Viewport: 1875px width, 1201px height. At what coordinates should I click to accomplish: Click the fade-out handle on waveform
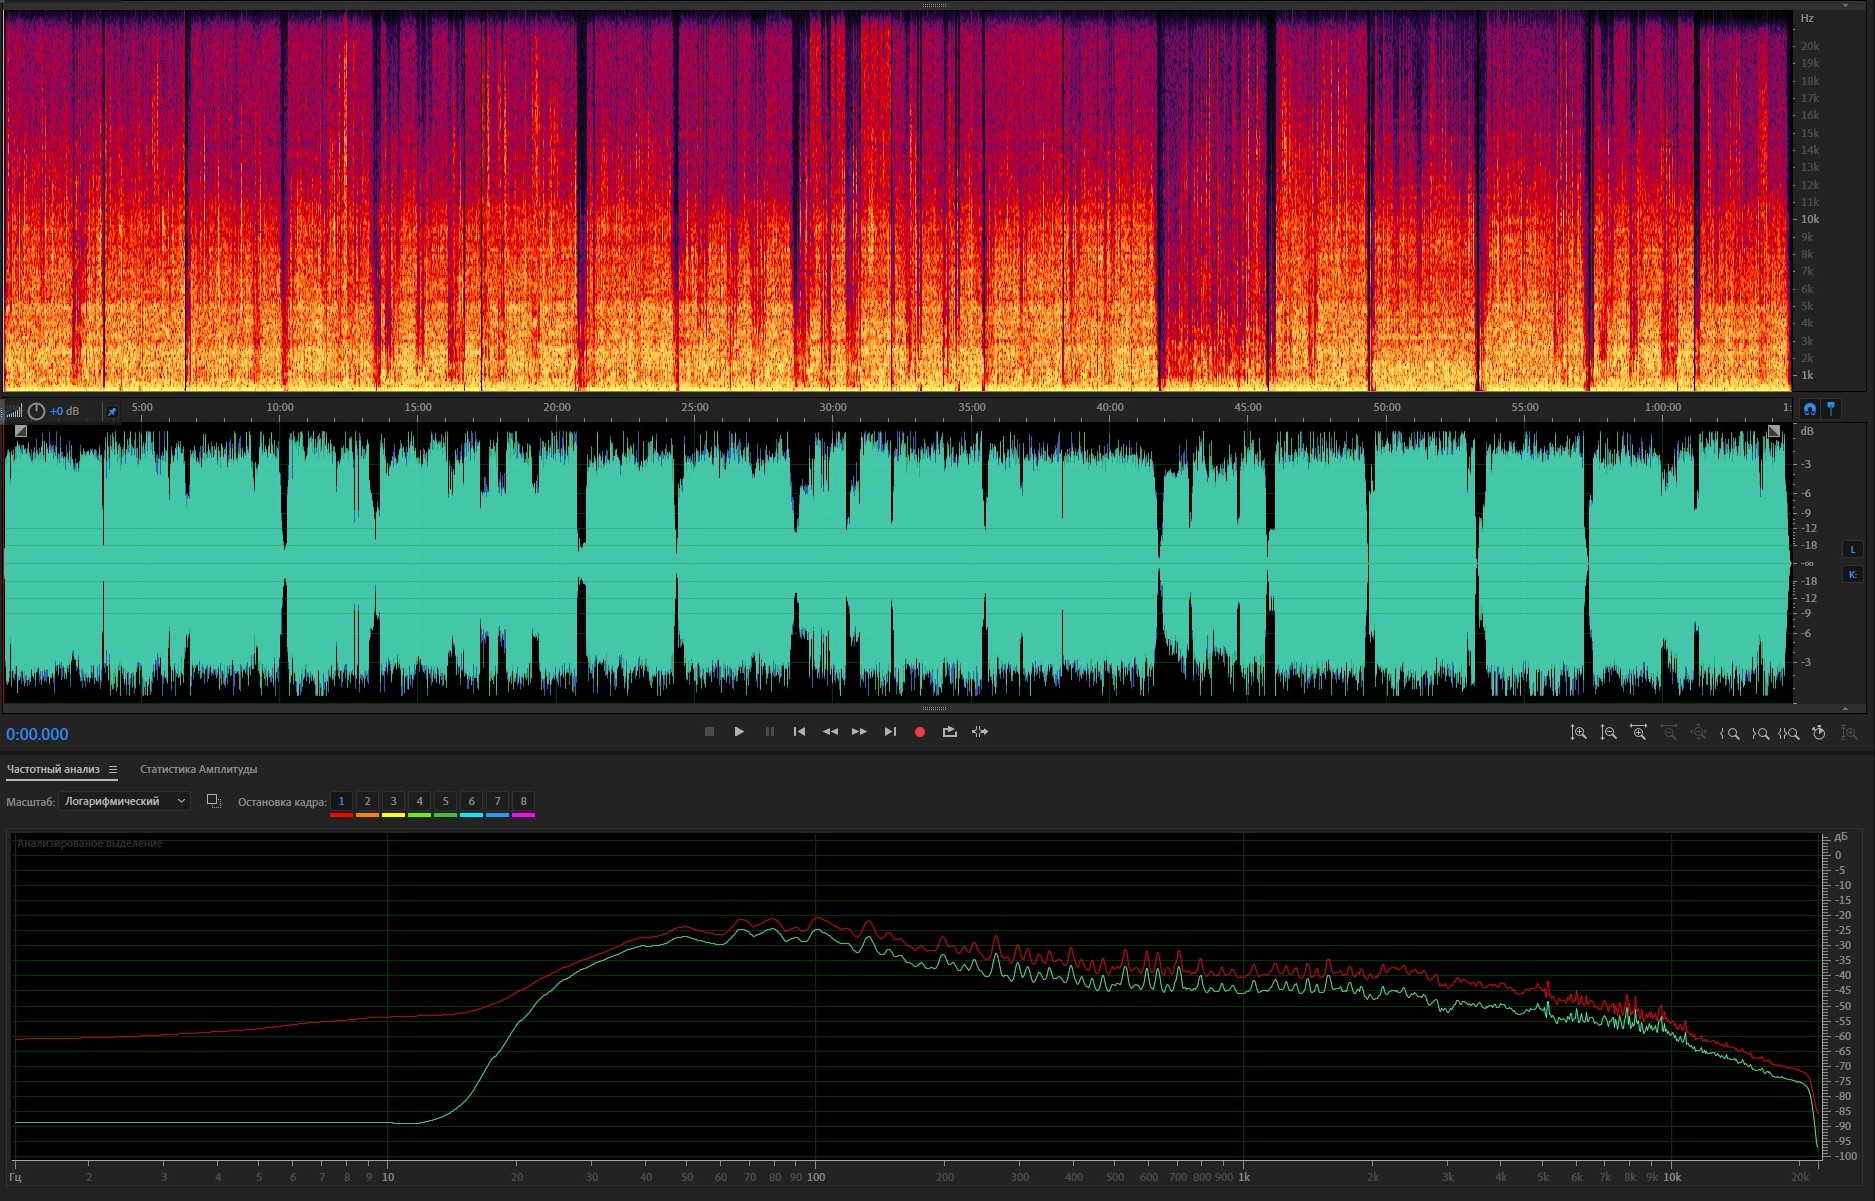1774,431
